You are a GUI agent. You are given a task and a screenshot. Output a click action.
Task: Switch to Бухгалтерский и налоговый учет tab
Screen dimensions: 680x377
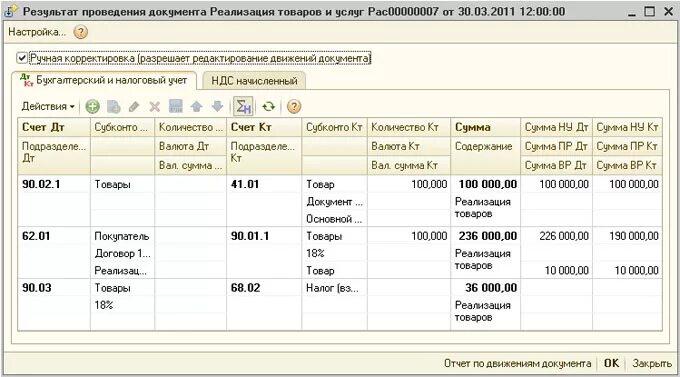(x=104, y=81)
